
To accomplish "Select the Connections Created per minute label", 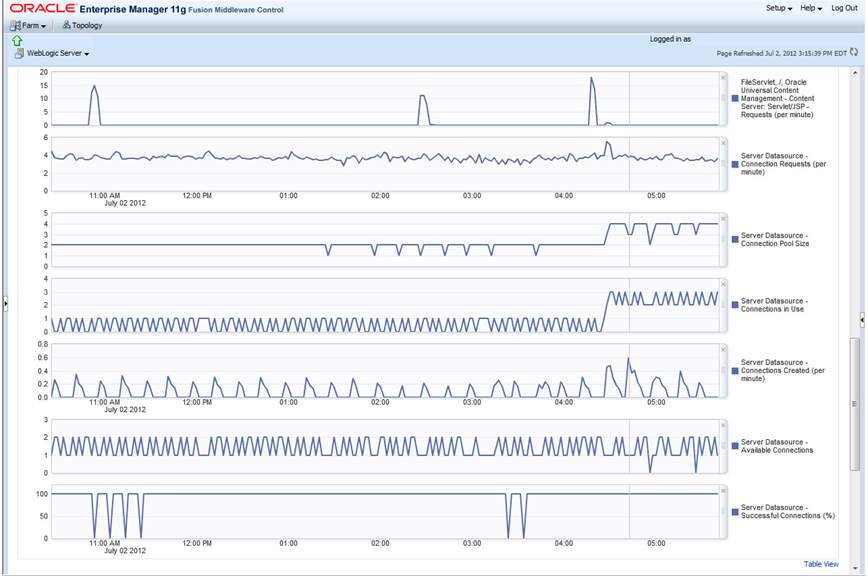I will 783,371.
